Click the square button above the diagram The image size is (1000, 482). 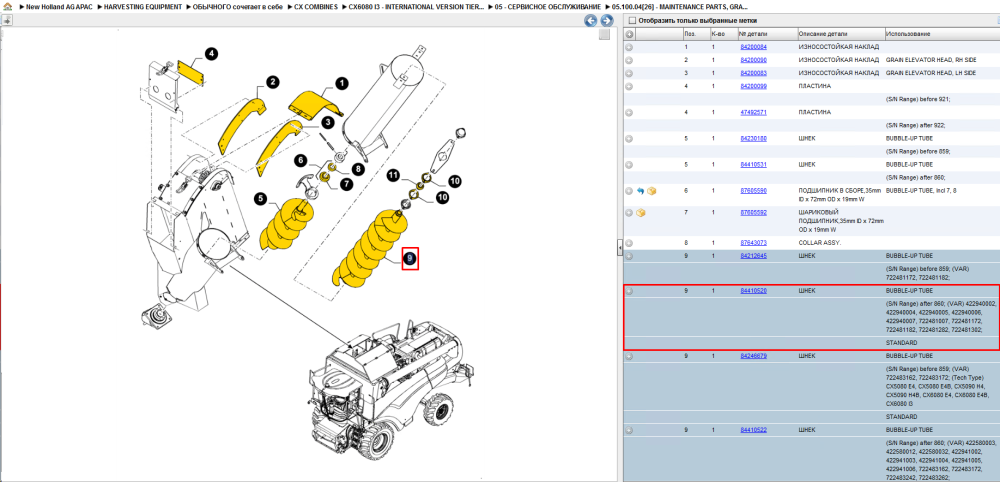tap(605, 34)
